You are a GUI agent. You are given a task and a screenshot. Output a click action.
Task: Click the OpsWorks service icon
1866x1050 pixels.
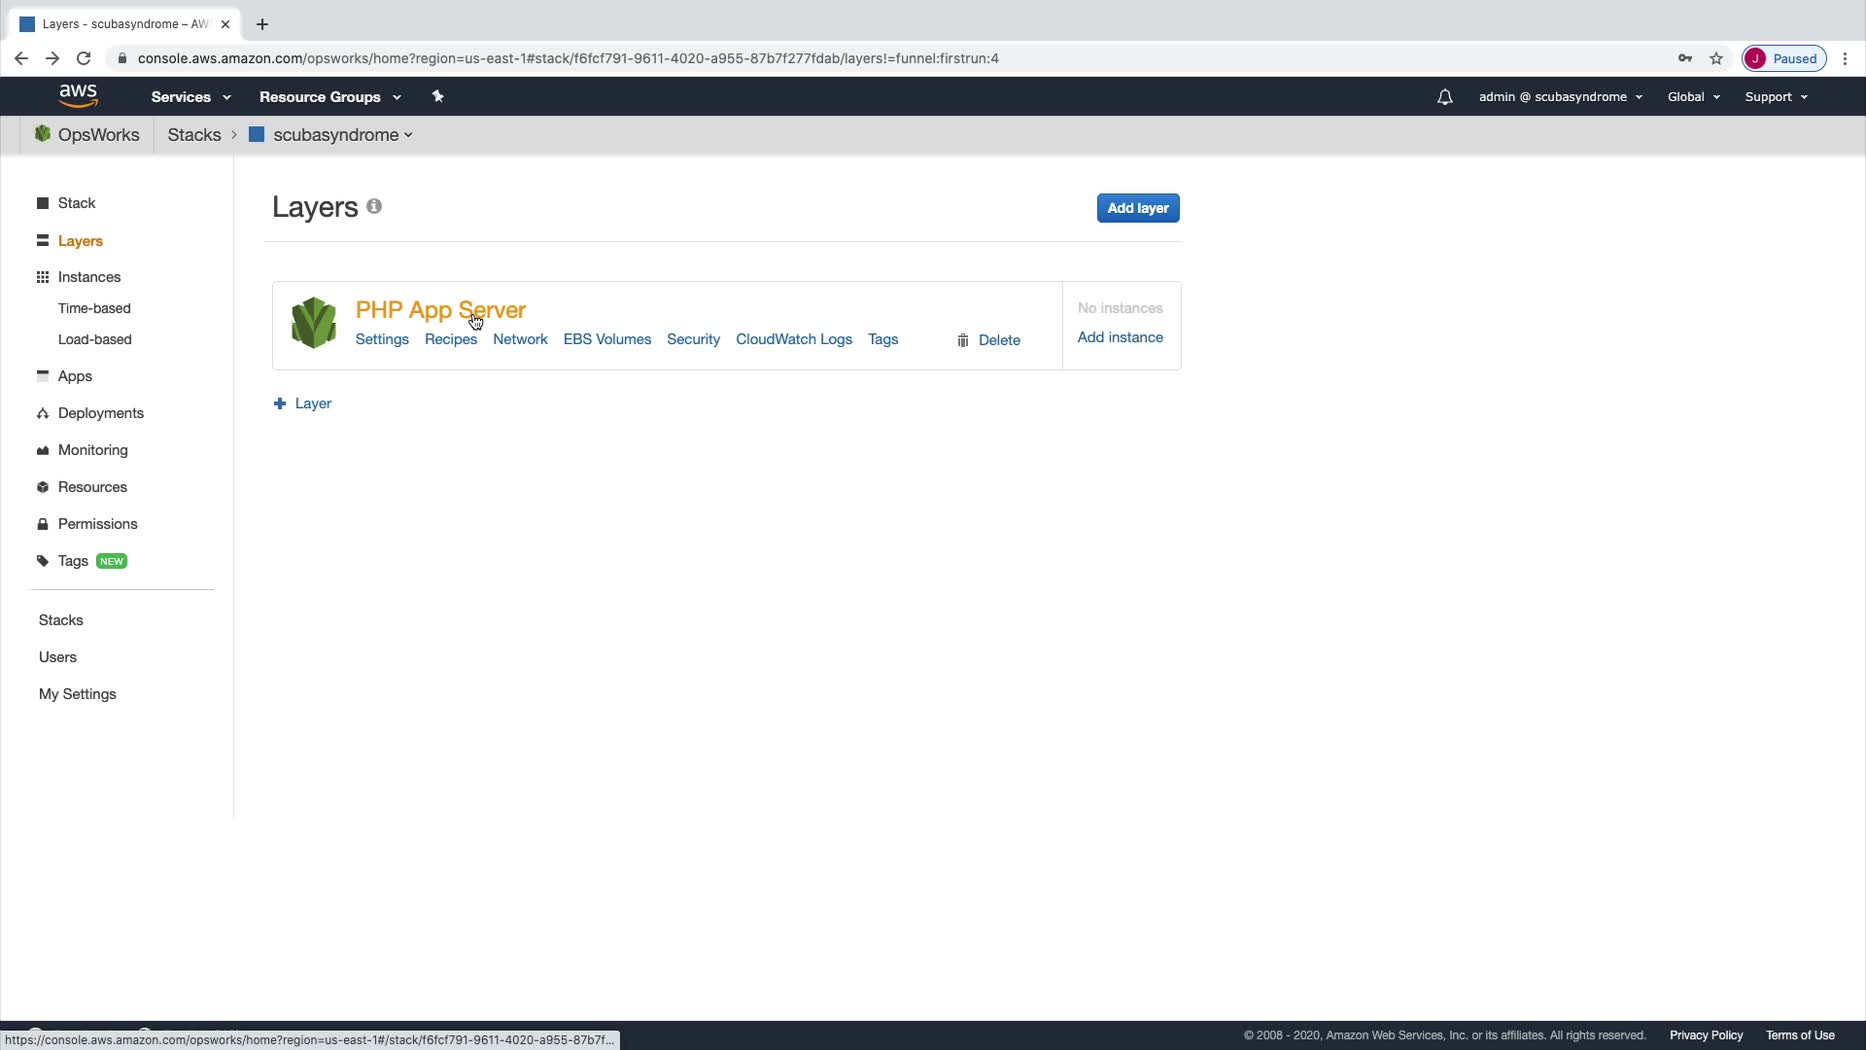coord(42,134)
